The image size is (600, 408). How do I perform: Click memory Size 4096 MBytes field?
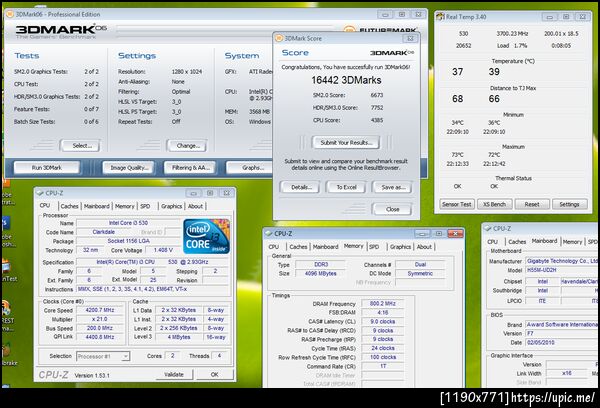[321, 273]
